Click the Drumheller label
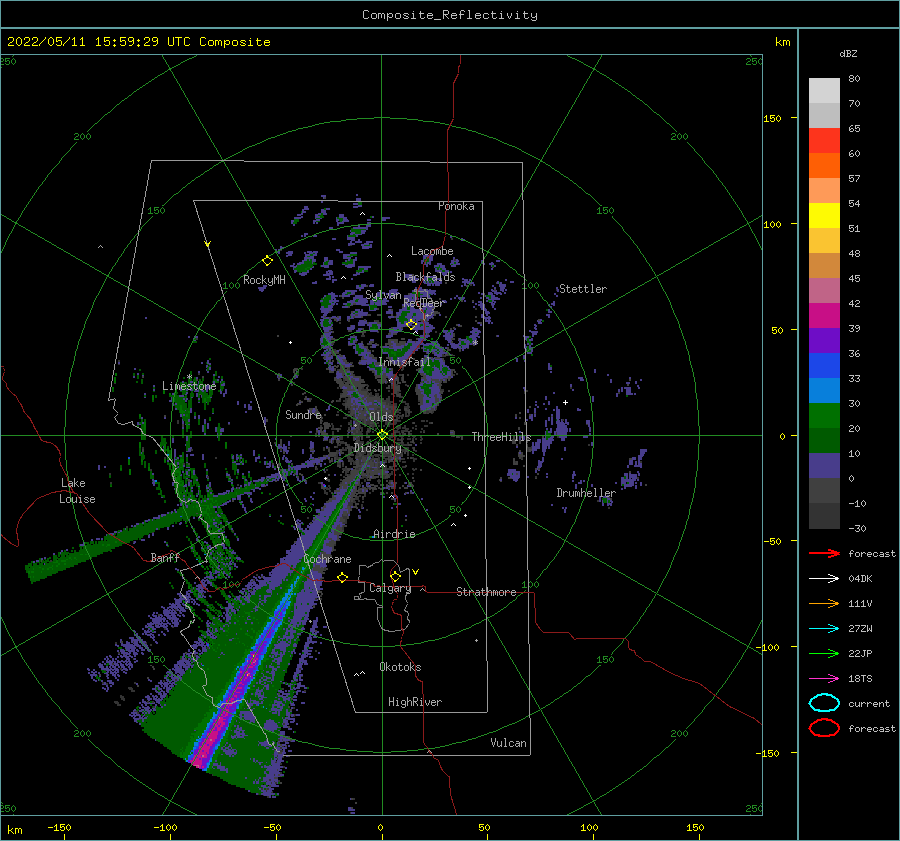 [586, 493]
